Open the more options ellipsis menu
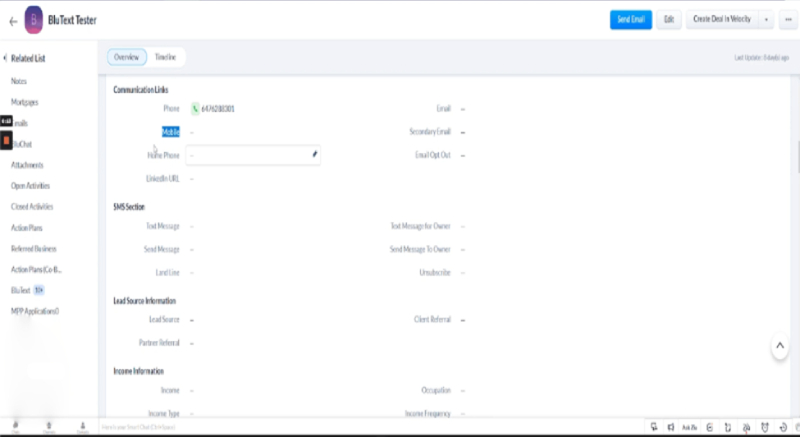Viewport: 800px width, 437px height. tap(788, 20)
